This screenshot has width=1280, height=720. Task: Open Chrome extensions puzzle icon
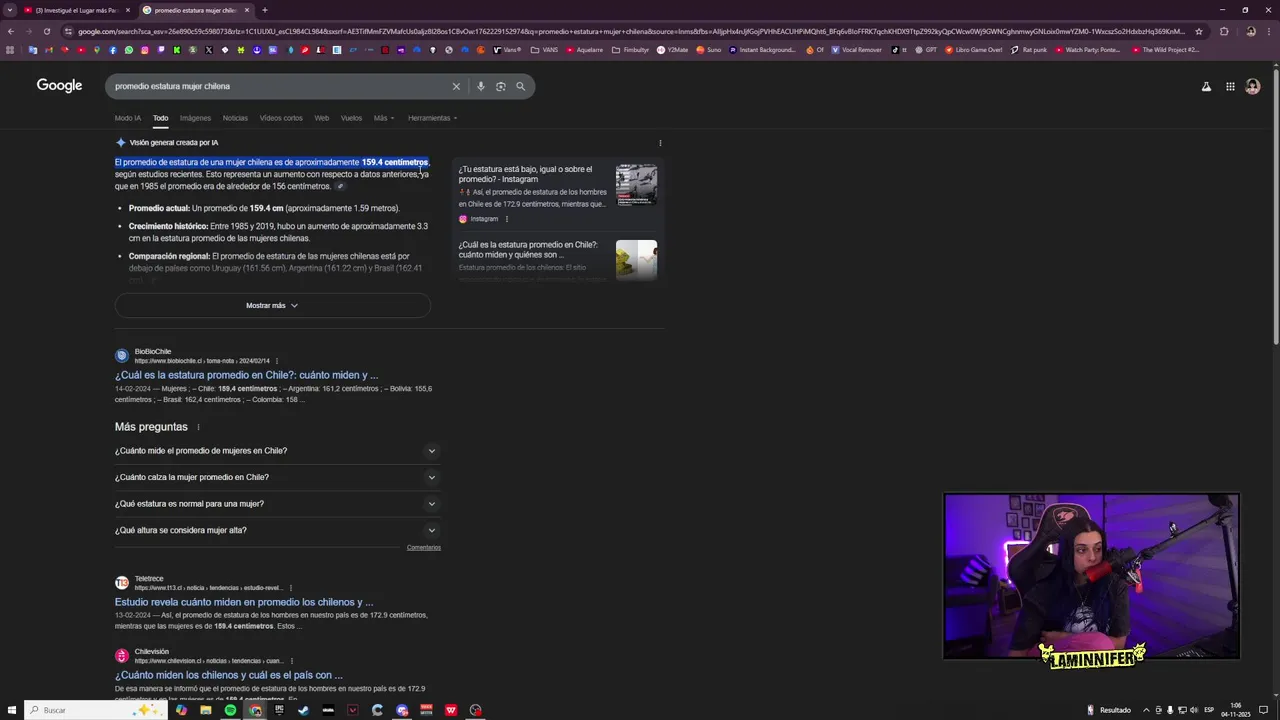pos(1224,31)
